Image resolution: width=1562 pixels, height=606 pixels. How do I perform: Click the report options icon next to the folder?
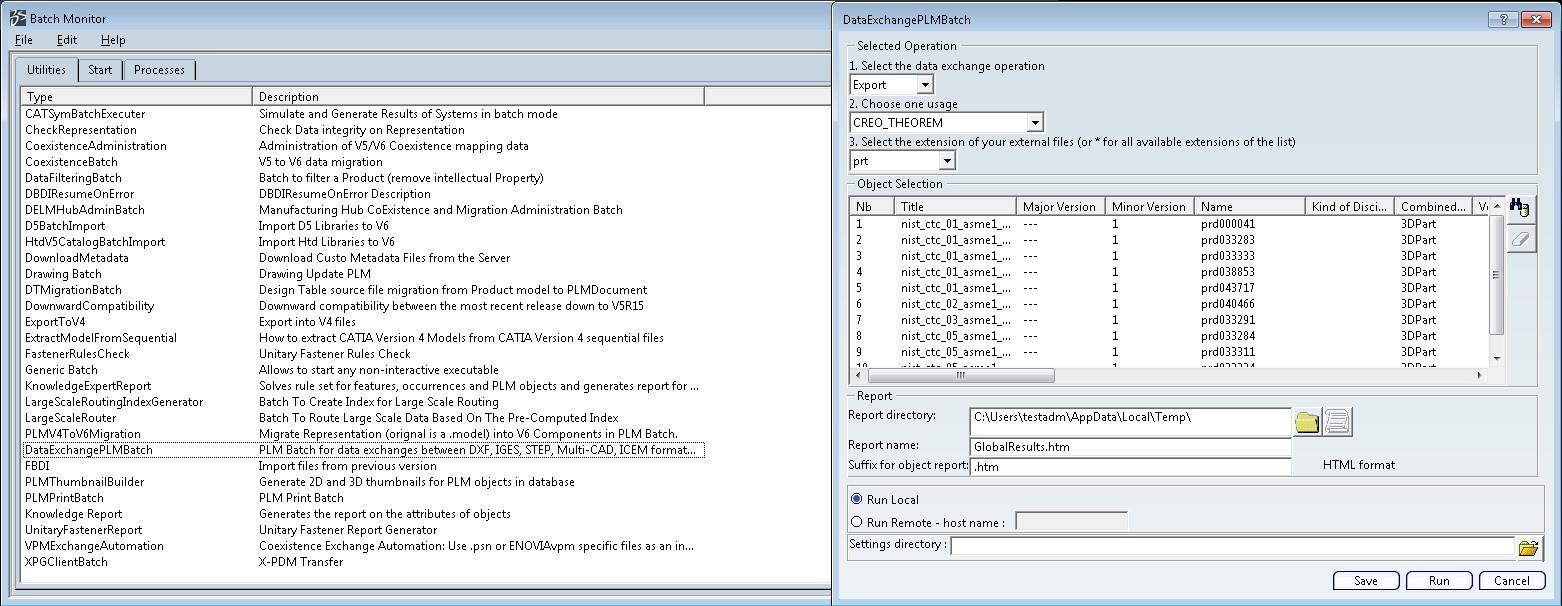1338,422
